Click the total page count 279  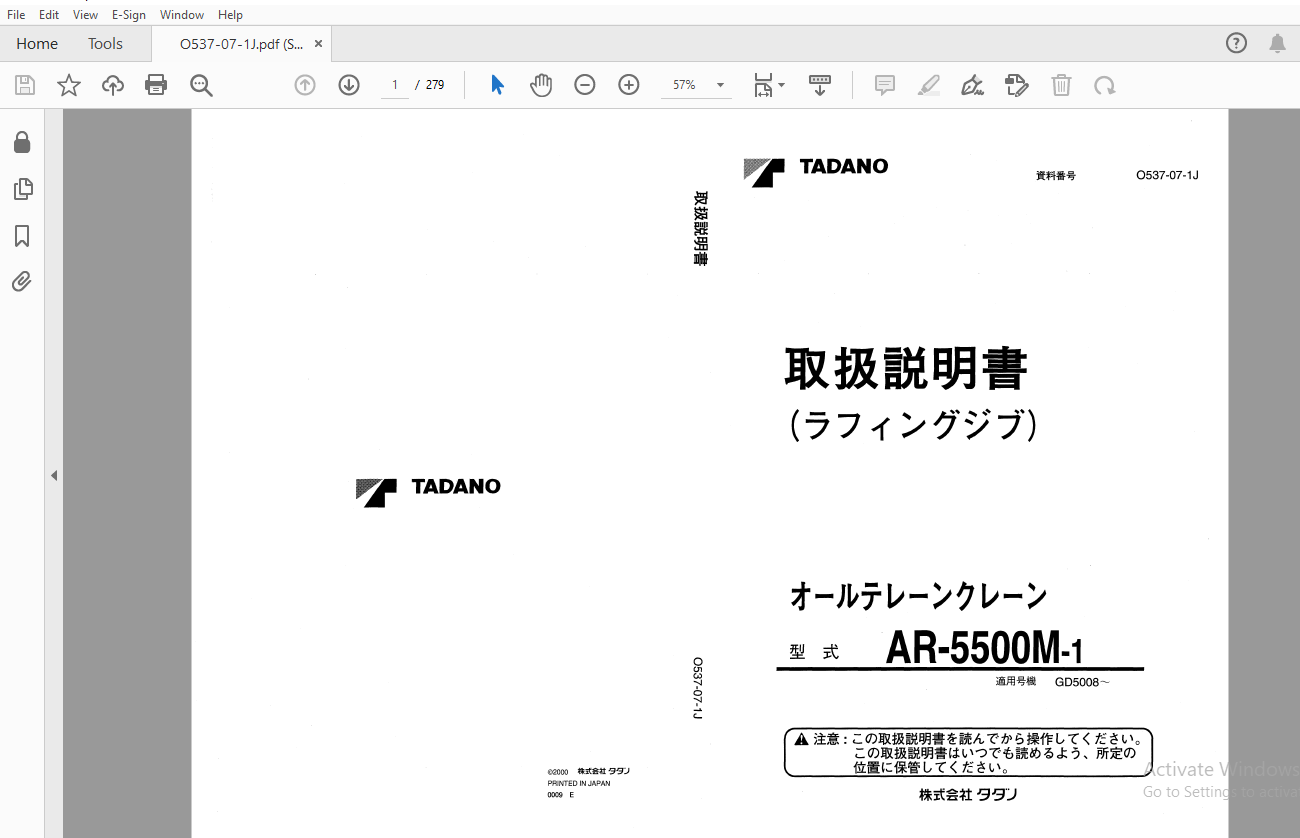[x=435, y=85]
